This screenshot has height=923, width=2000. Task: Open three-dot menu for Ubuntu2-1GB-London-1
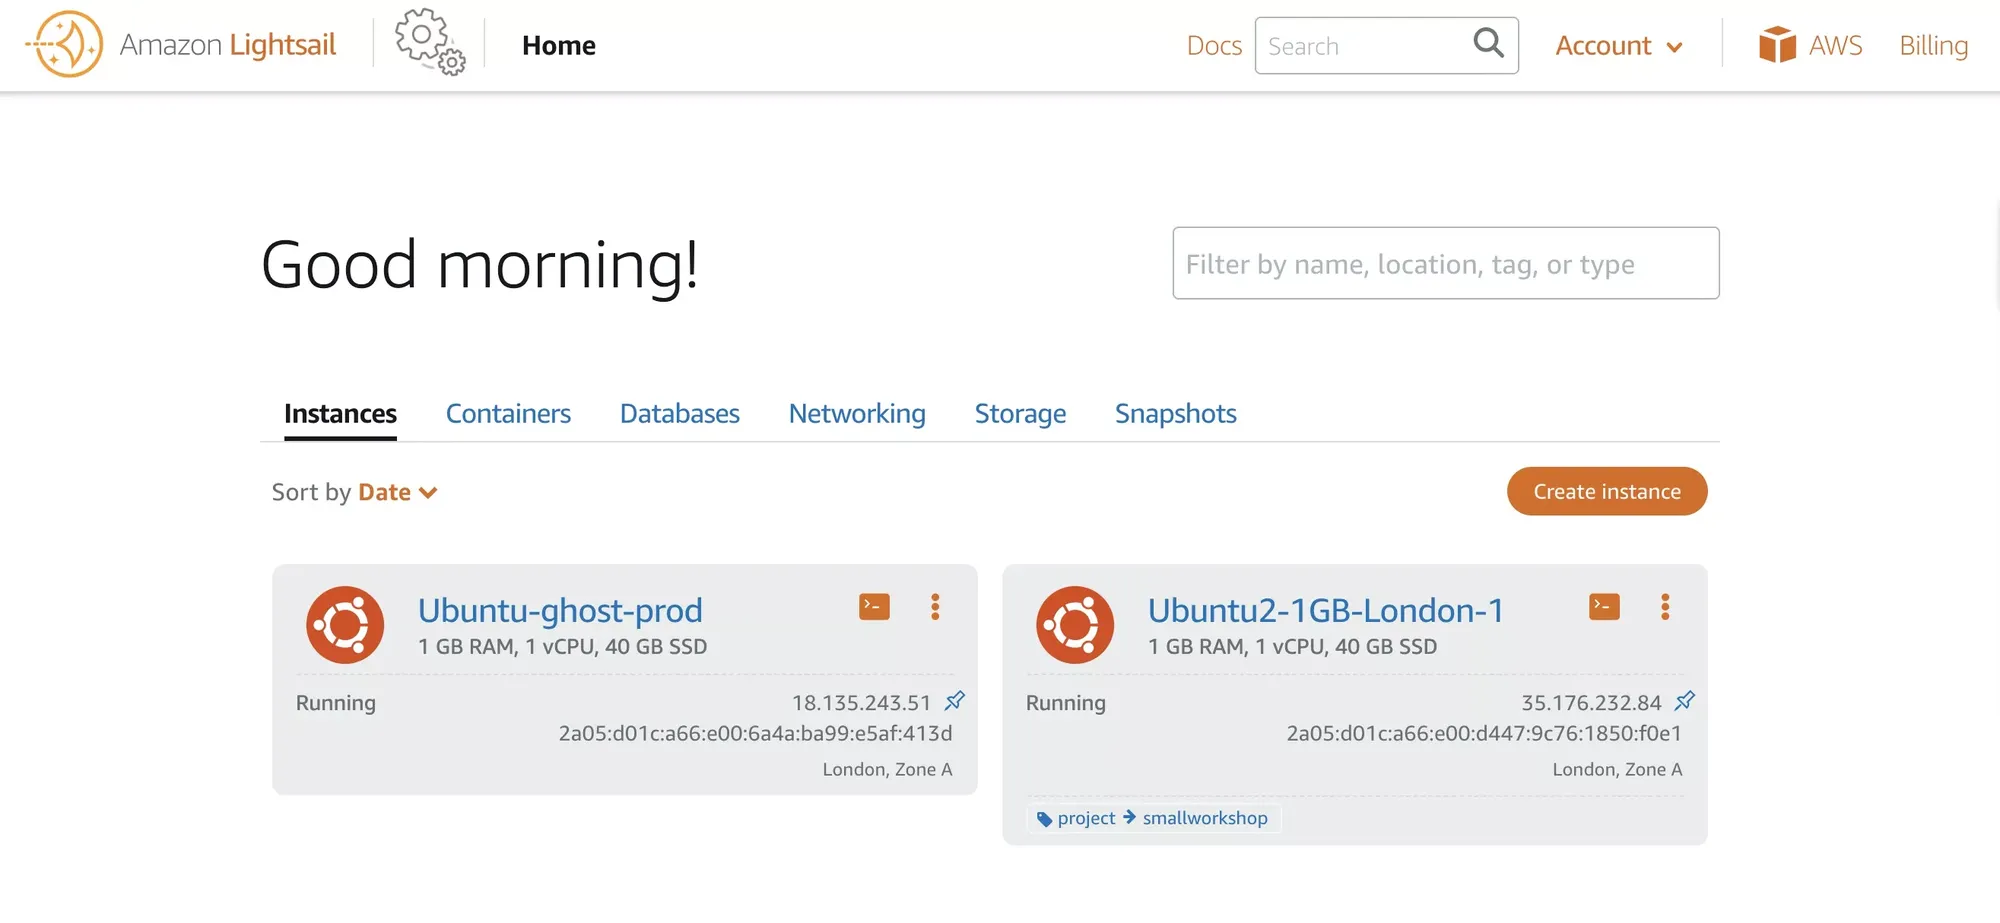coord(1665,607)
